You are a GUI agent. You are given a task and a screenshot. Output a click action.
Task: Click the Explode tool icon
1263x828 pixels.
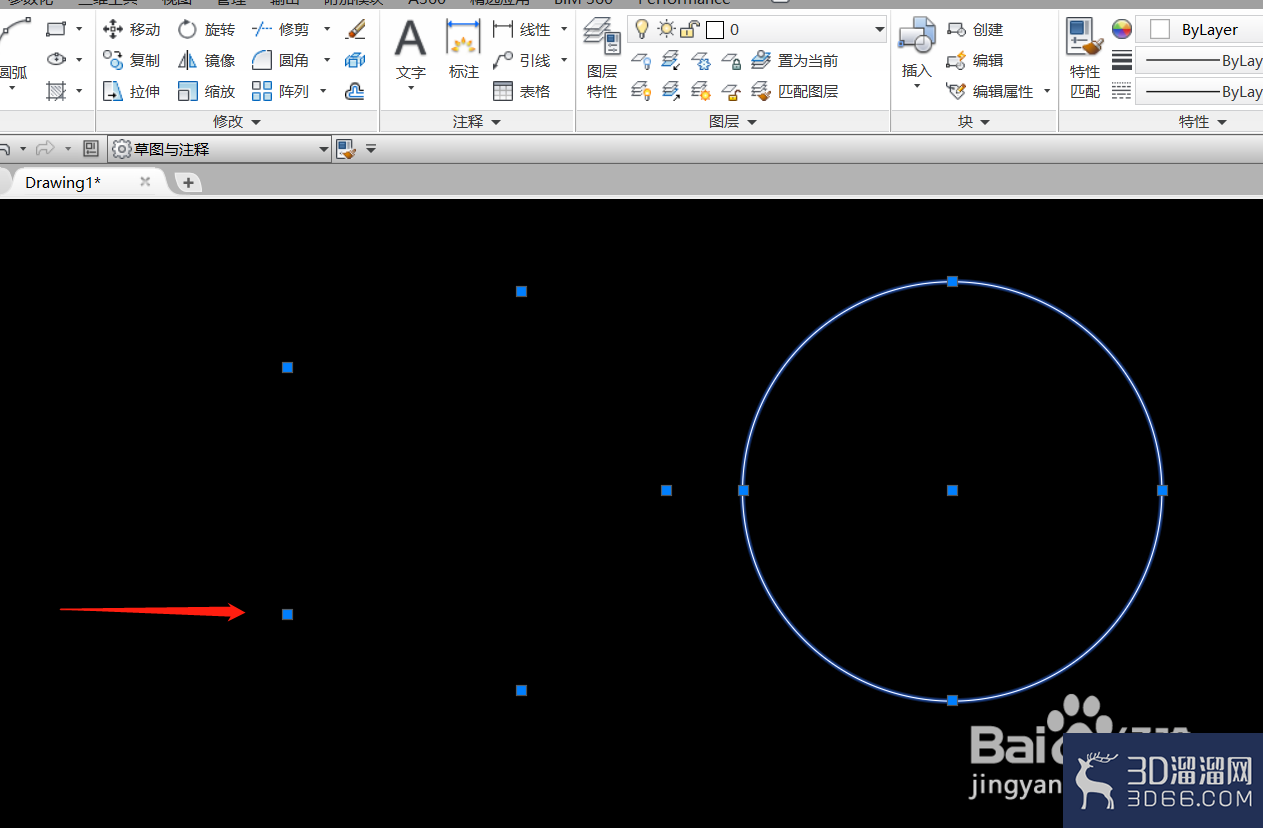tap(355, 61)
